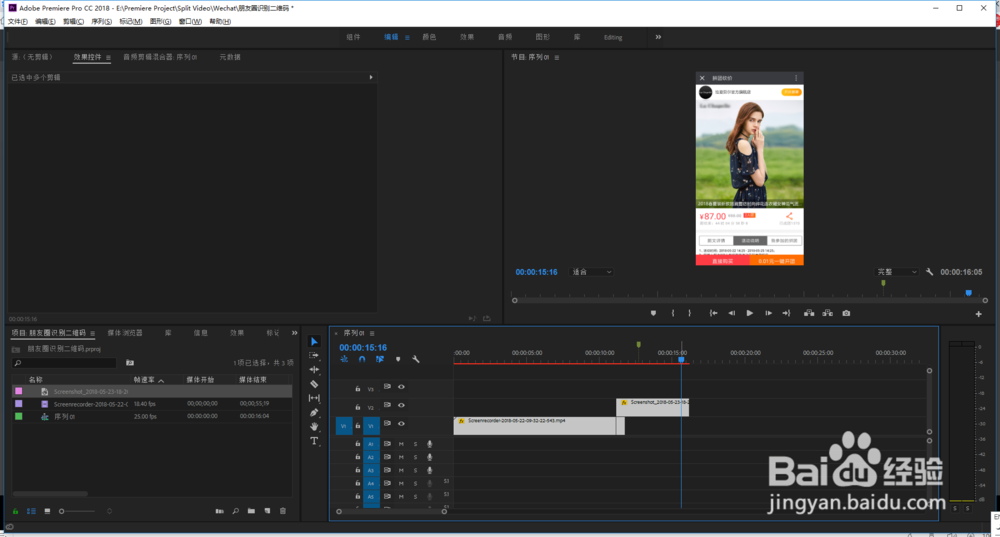The width and height of the screenshot is (1000, 537).
Task: Select the Selection tool arrow
Action: tap(314, 342)
